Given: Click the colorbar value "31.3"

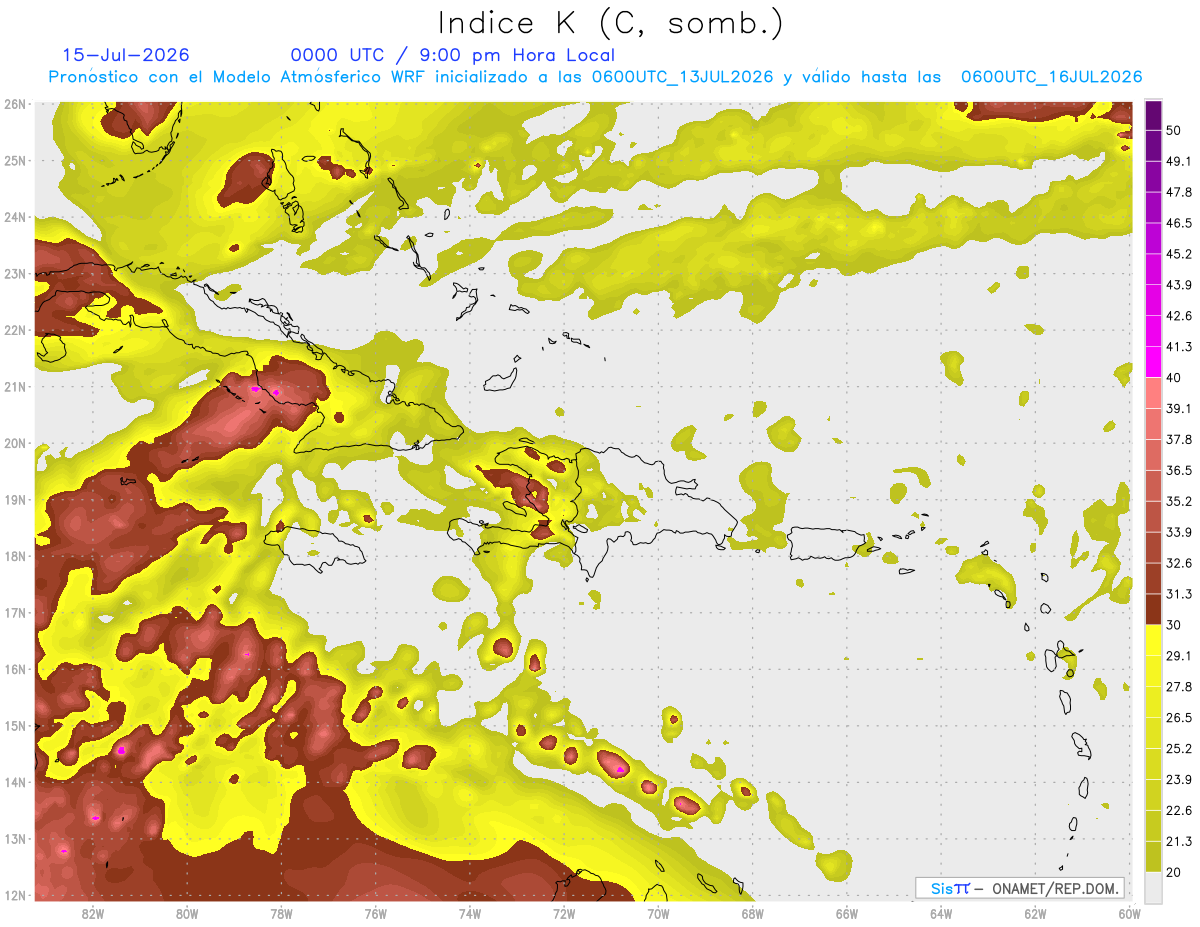Looking at the screenshot, I should click(x=1178, y=594).
